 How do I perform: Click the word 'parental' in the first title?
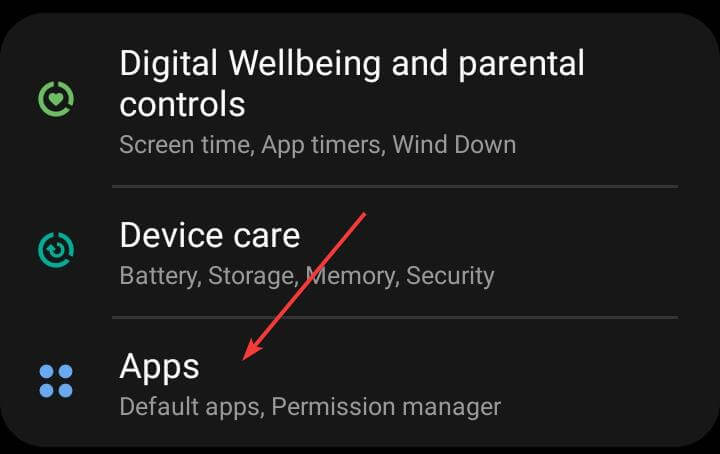[521, 63]
